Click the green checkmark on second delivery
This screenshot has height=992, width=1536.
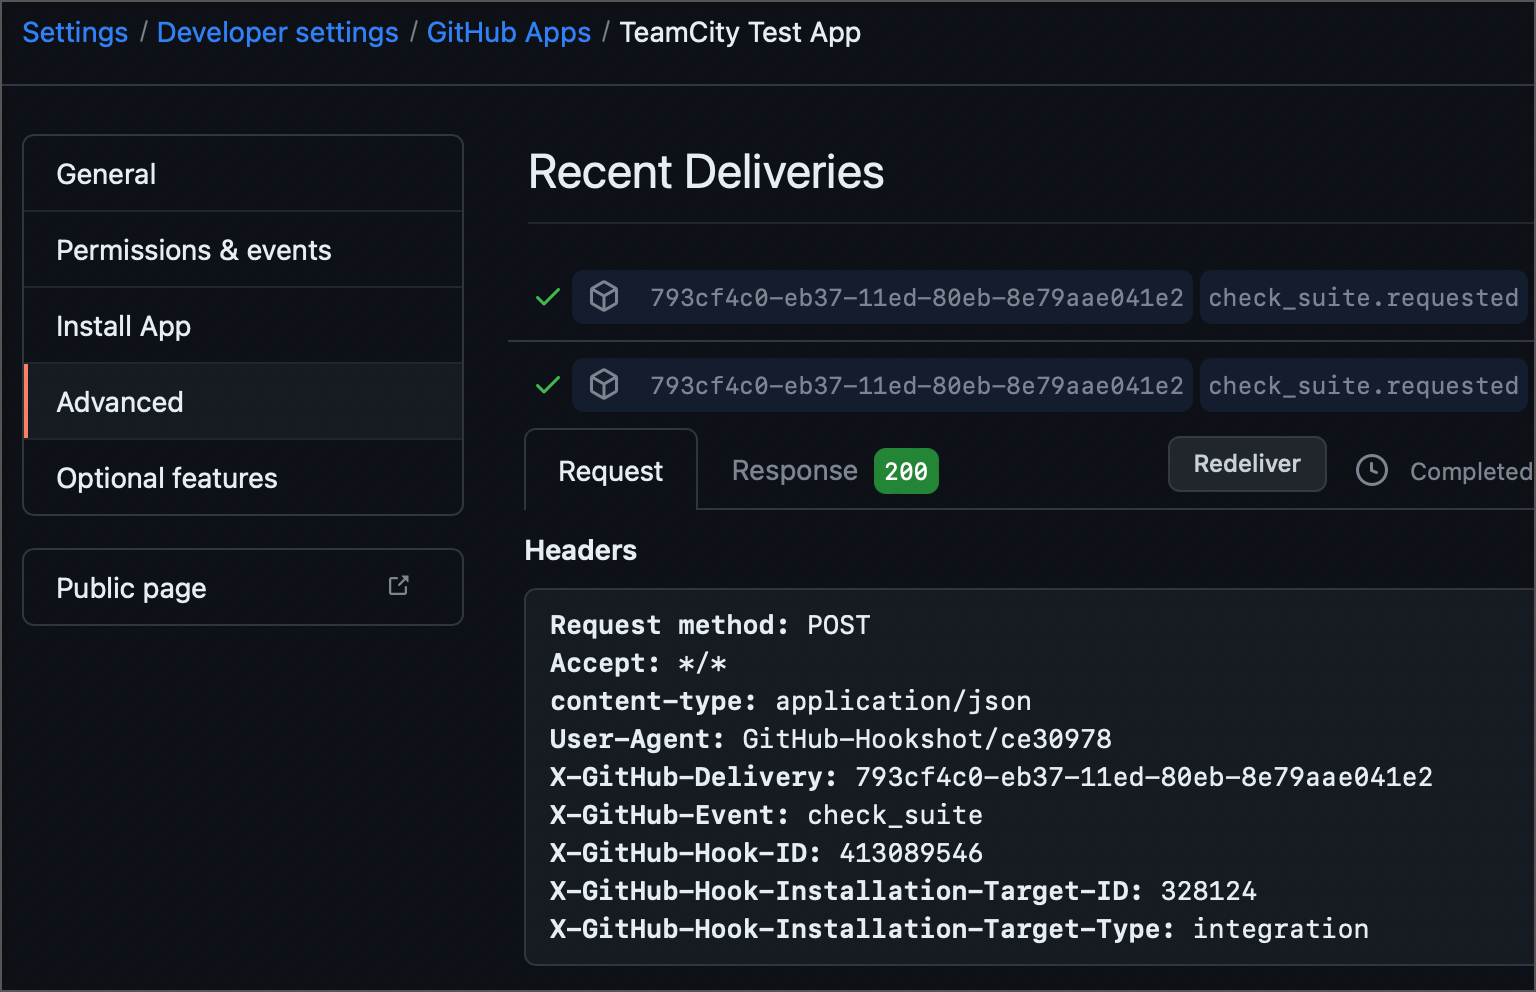(546, 385)
